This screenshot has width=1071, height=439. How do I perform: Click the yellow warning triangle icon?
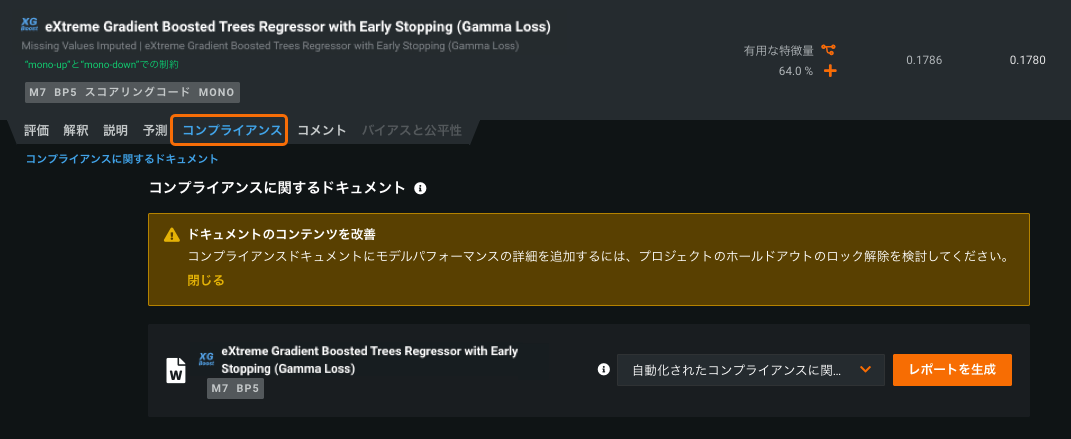pos(172,235)
